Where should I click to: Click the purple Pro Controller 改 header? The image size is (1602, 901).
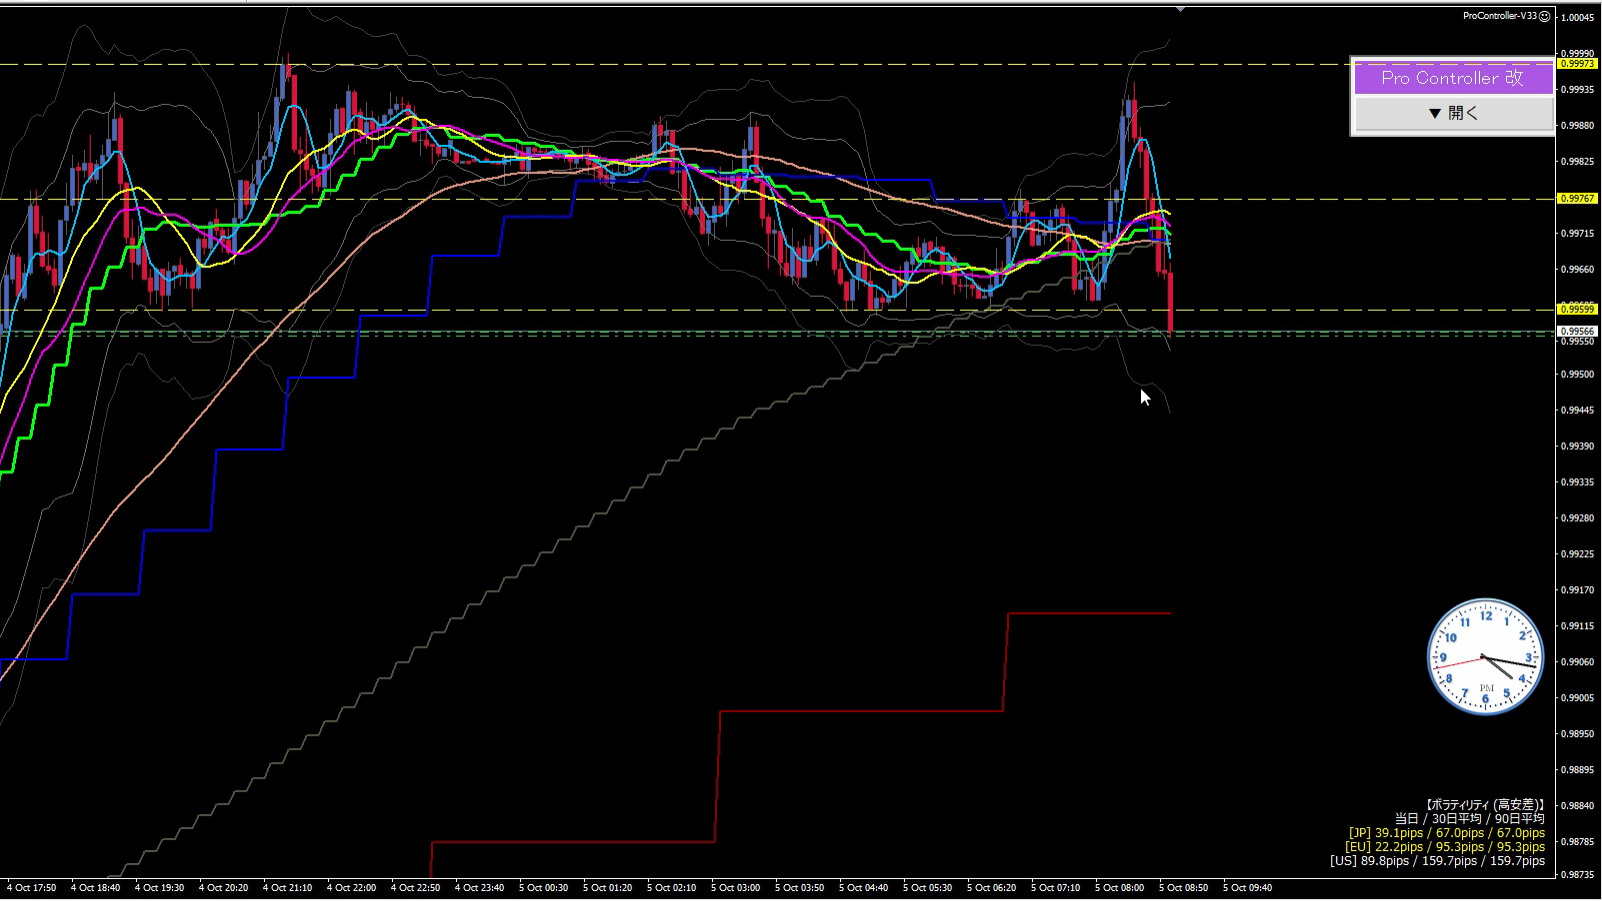point(1453,78)
